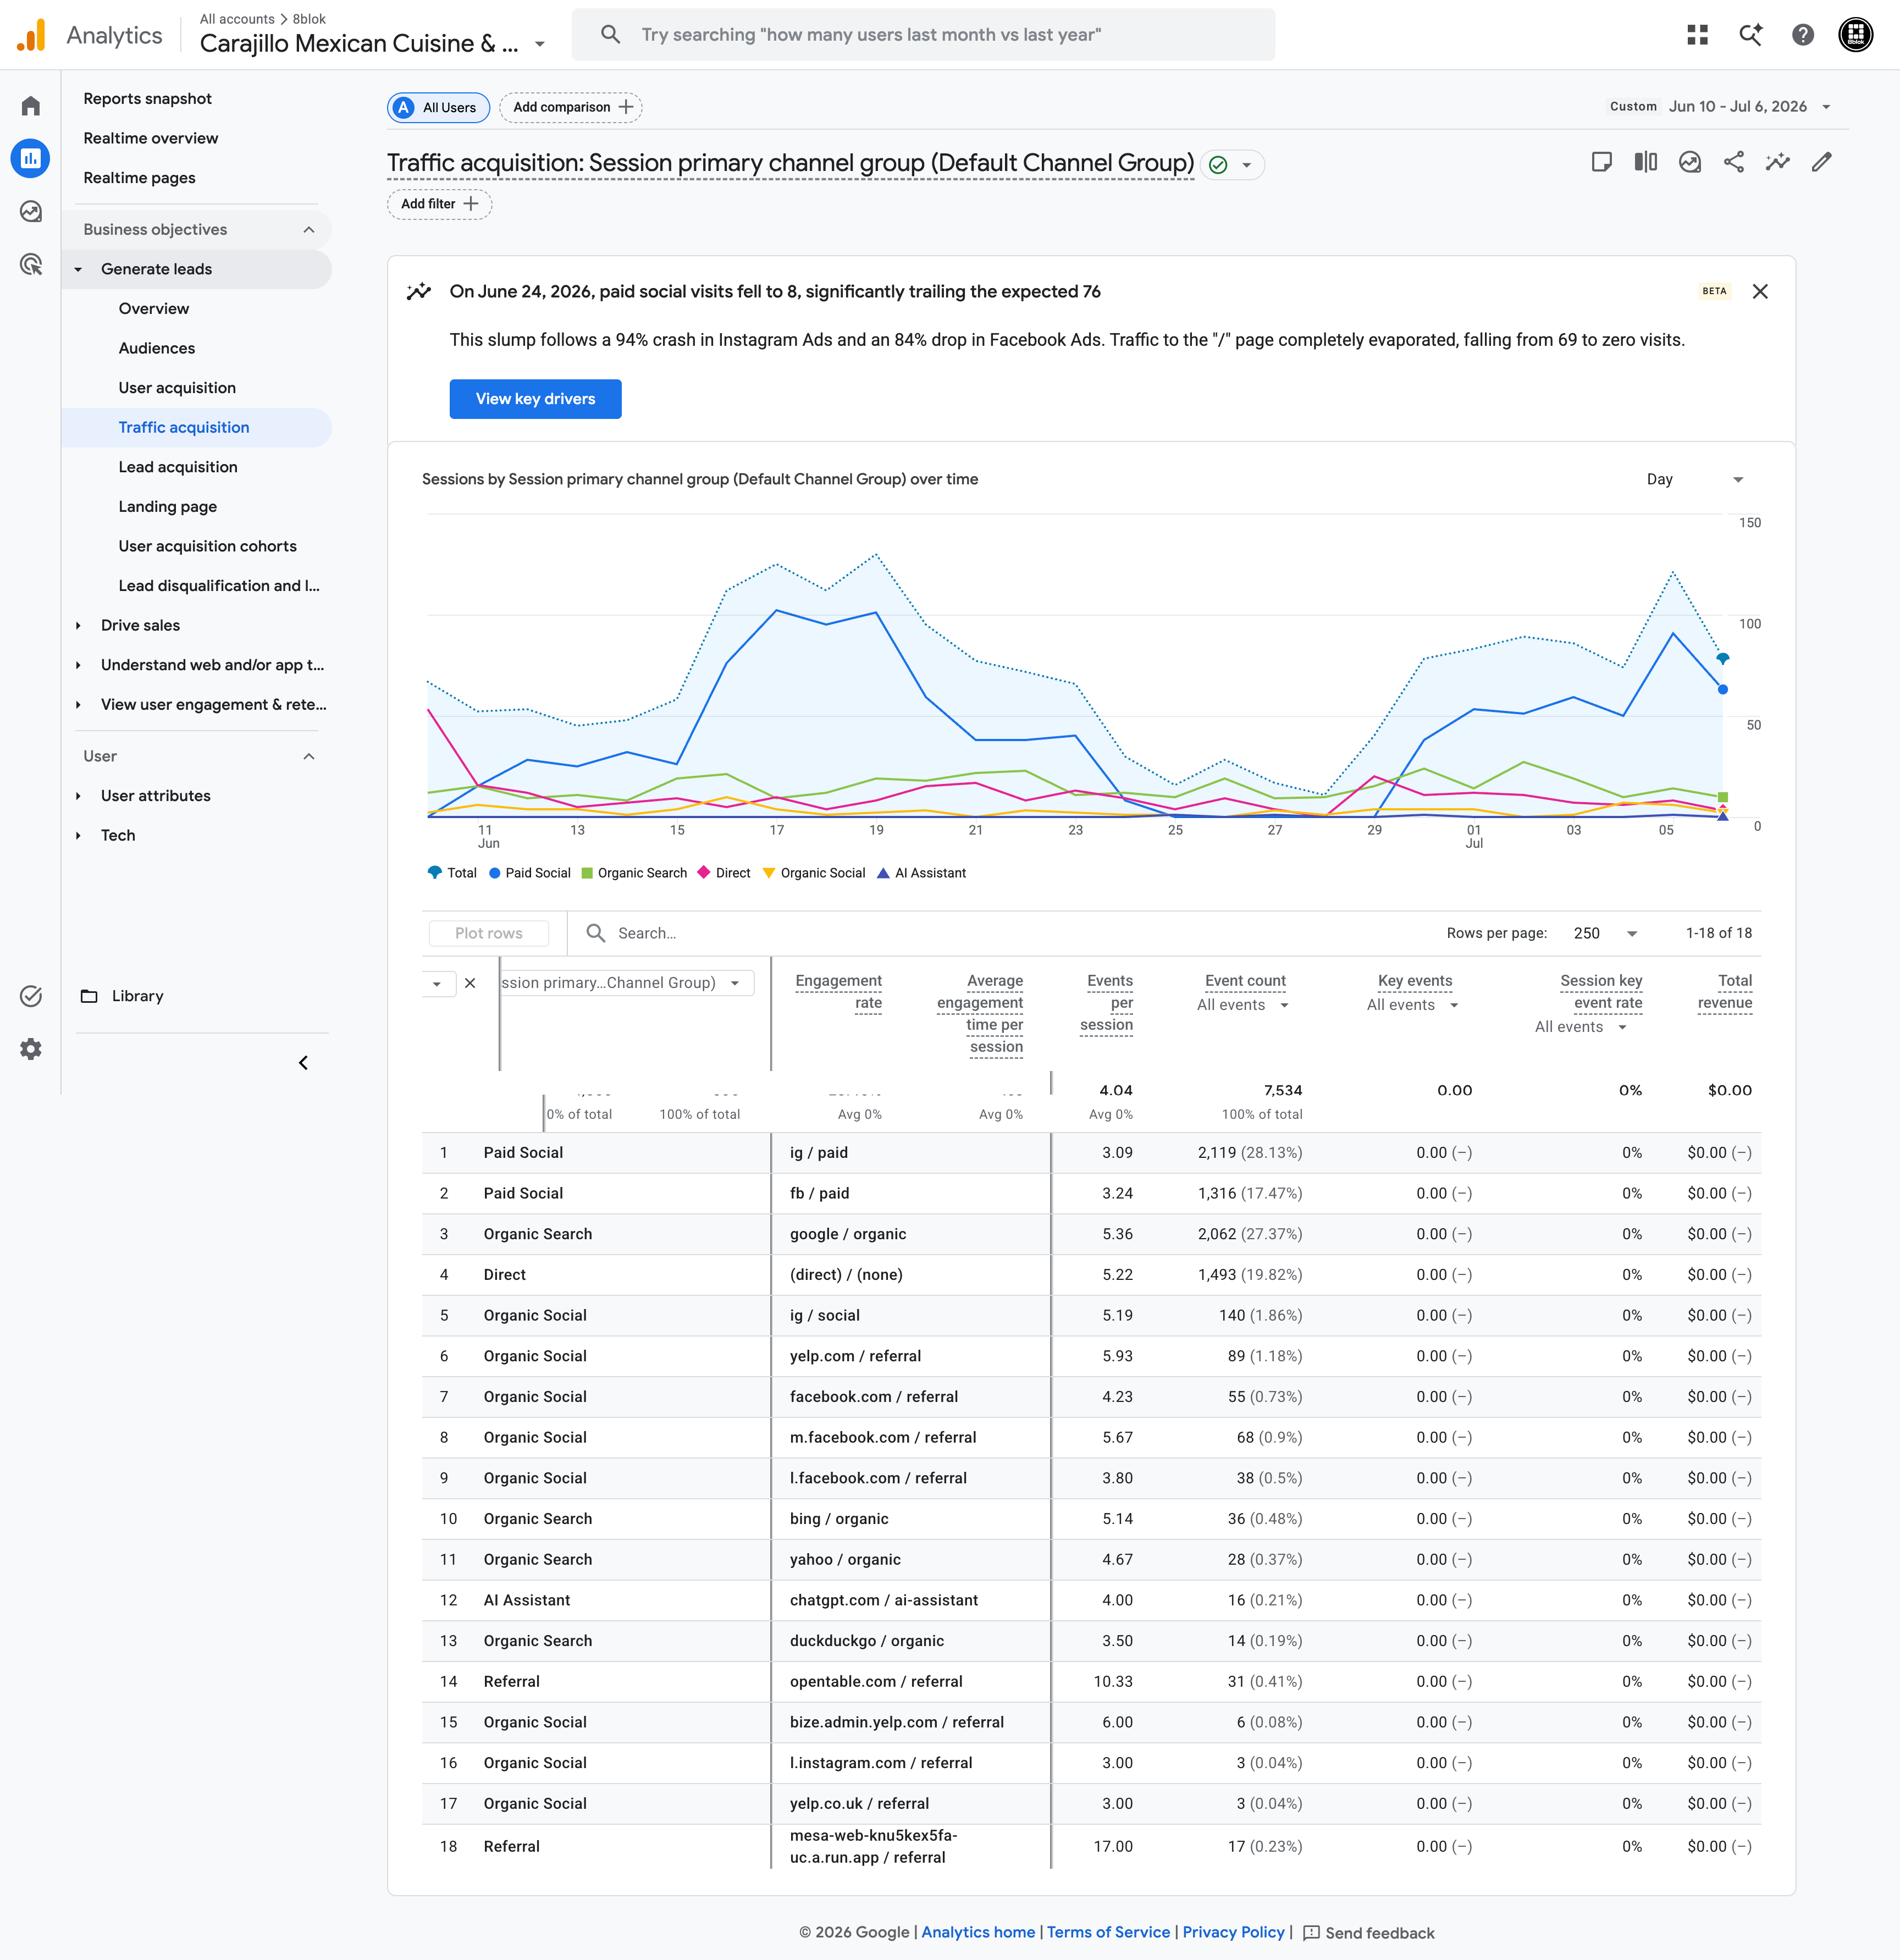This screenshot has height=1960, width=1900.
Task: Open the Key events All events dropdown
Action: coord(1413,1005)
